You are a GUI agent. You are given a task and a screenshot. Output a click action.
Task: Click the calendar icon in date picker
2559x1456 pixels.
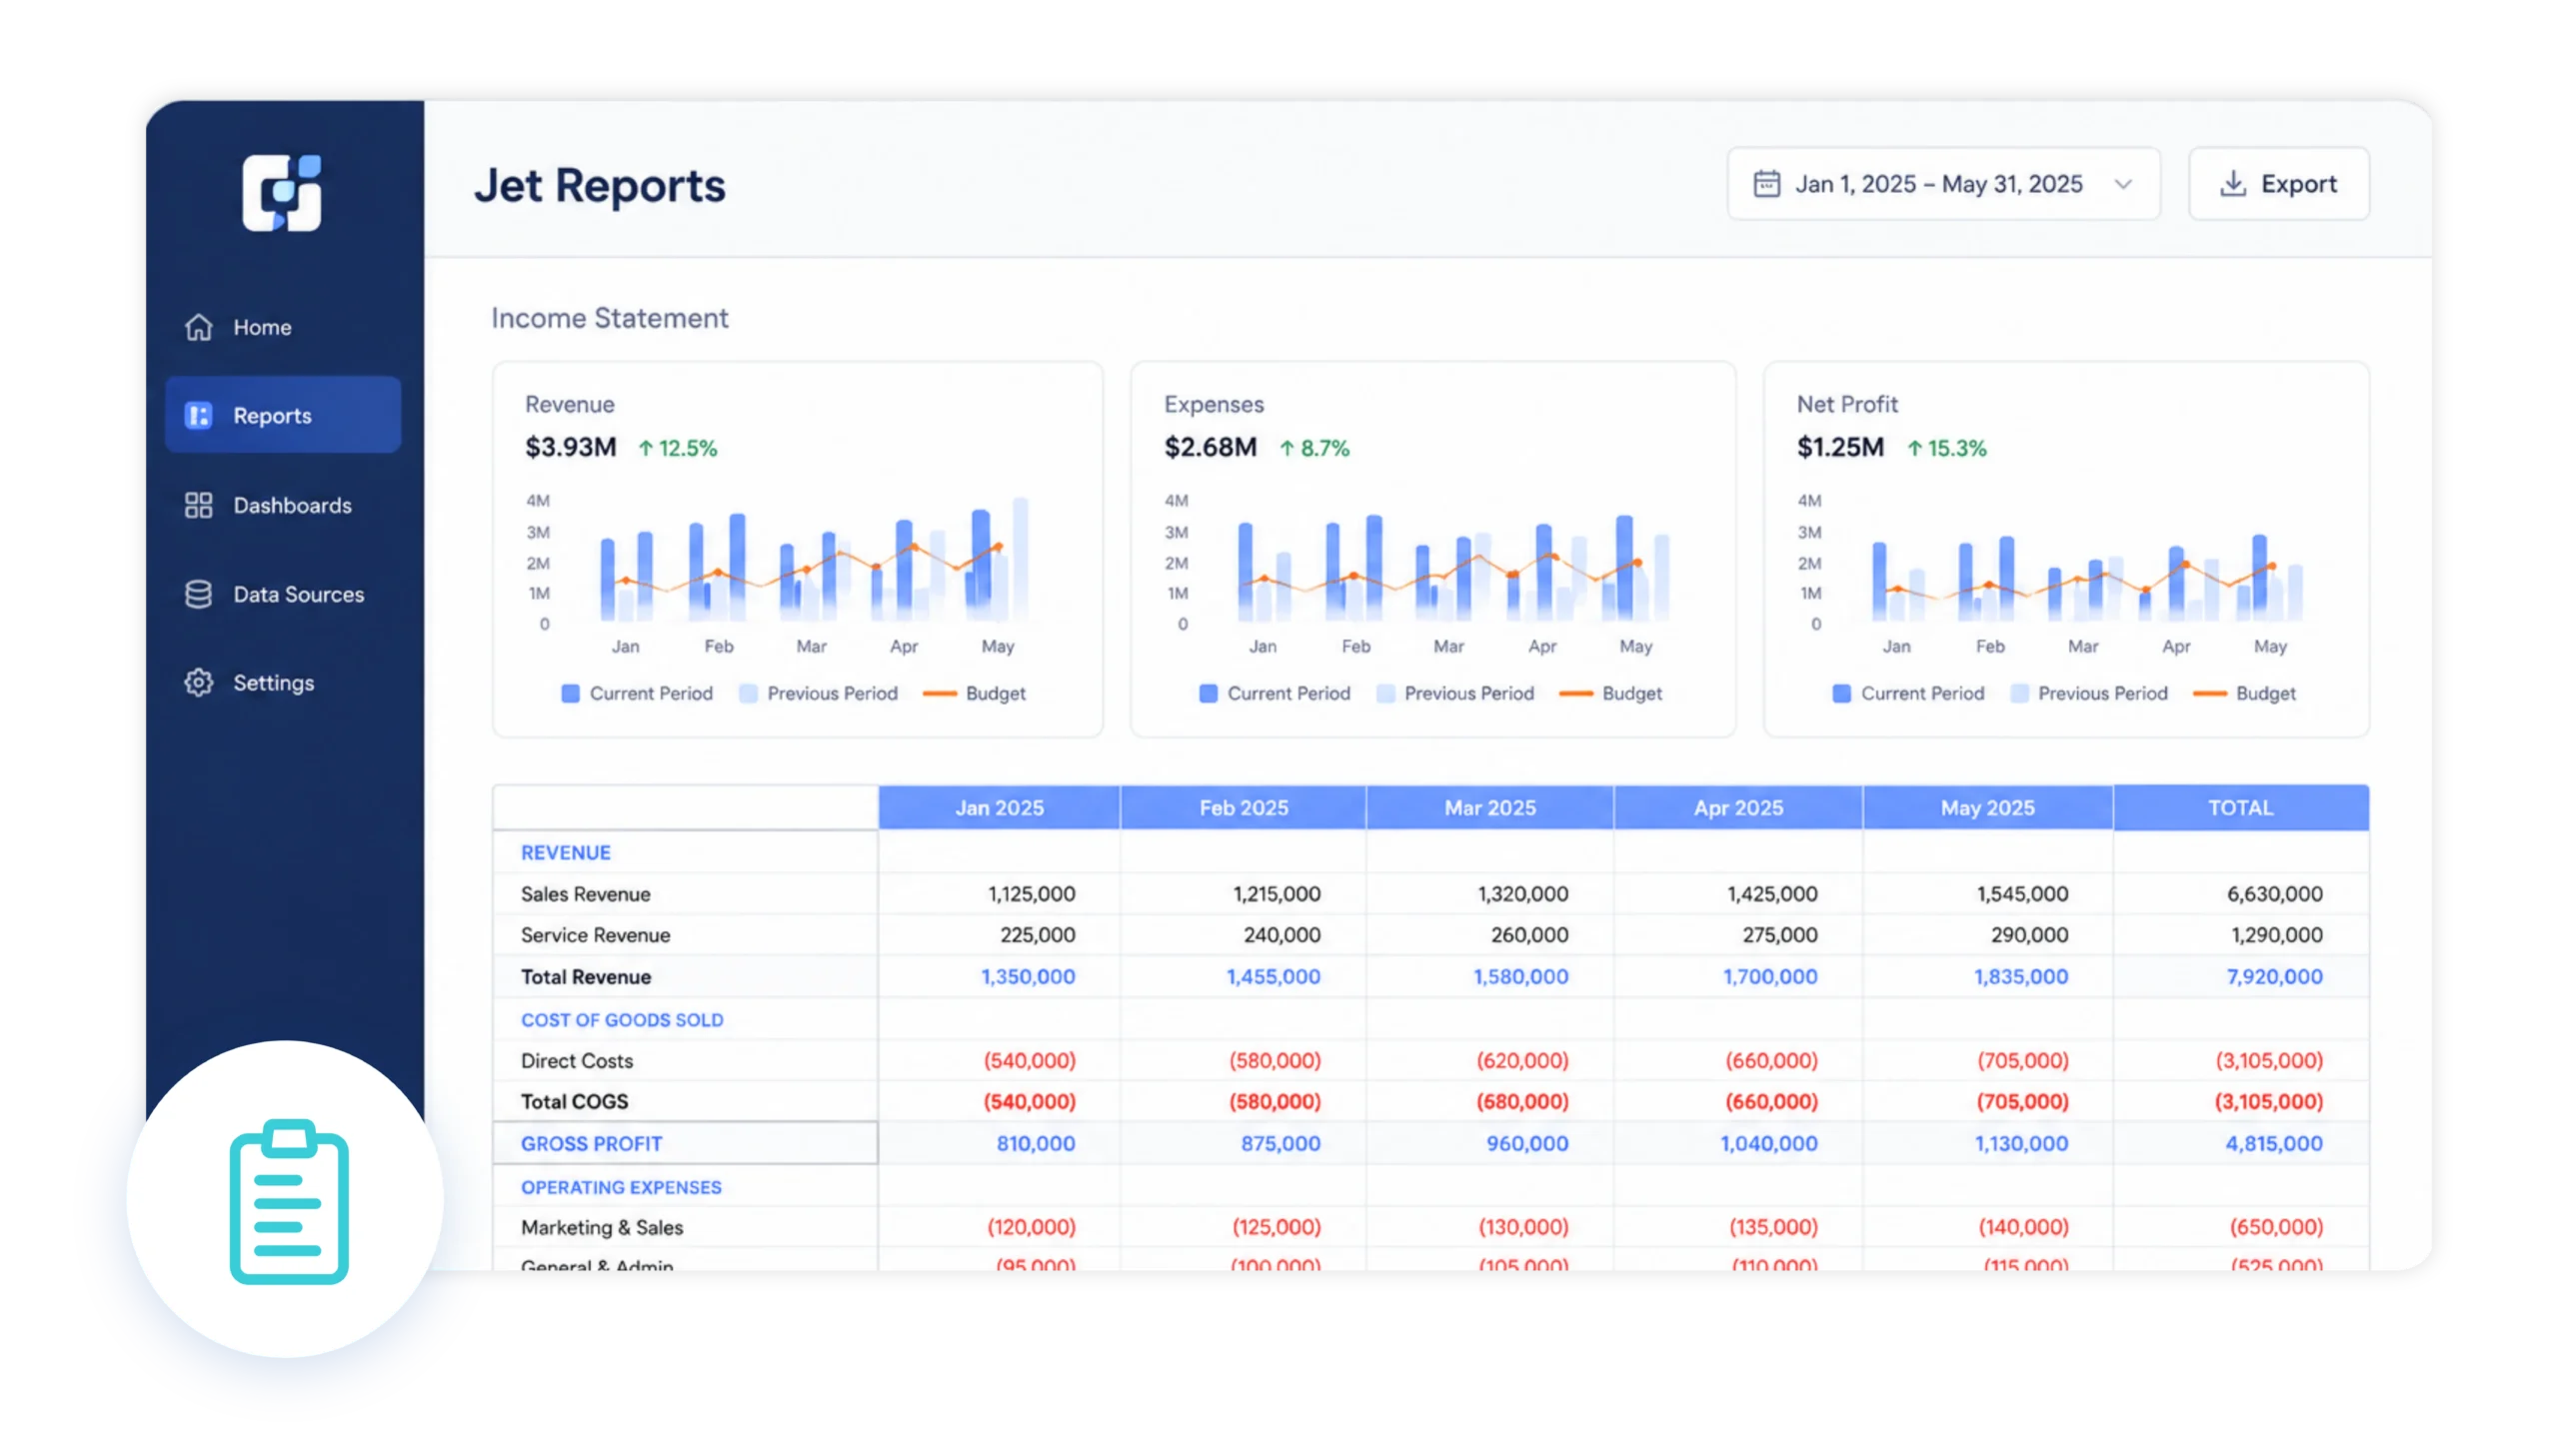point(1766,184)
